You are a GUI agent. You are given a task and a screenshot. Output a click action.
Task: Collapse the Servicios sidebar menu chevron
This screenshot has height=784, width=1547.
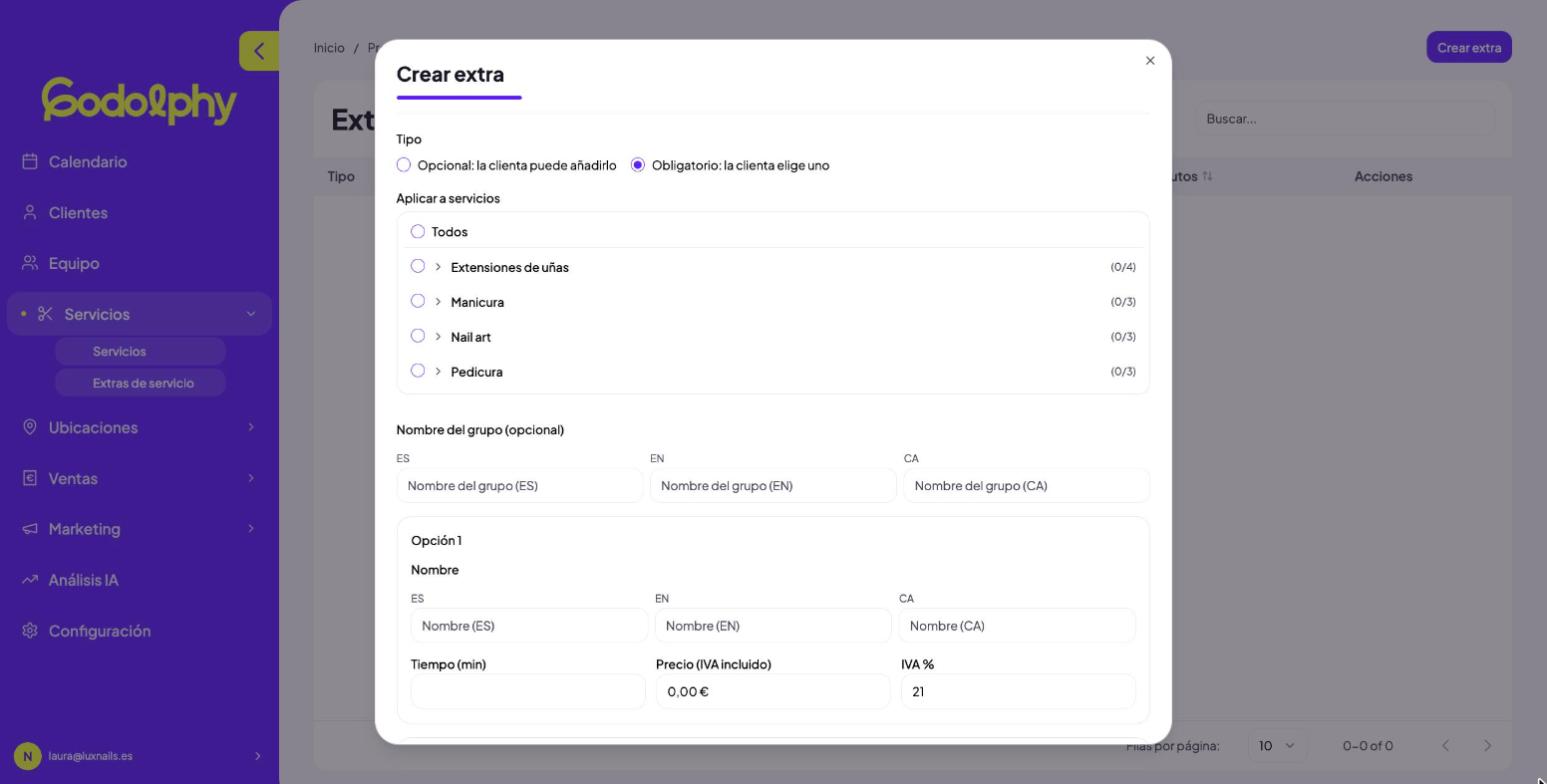(251, 314)
